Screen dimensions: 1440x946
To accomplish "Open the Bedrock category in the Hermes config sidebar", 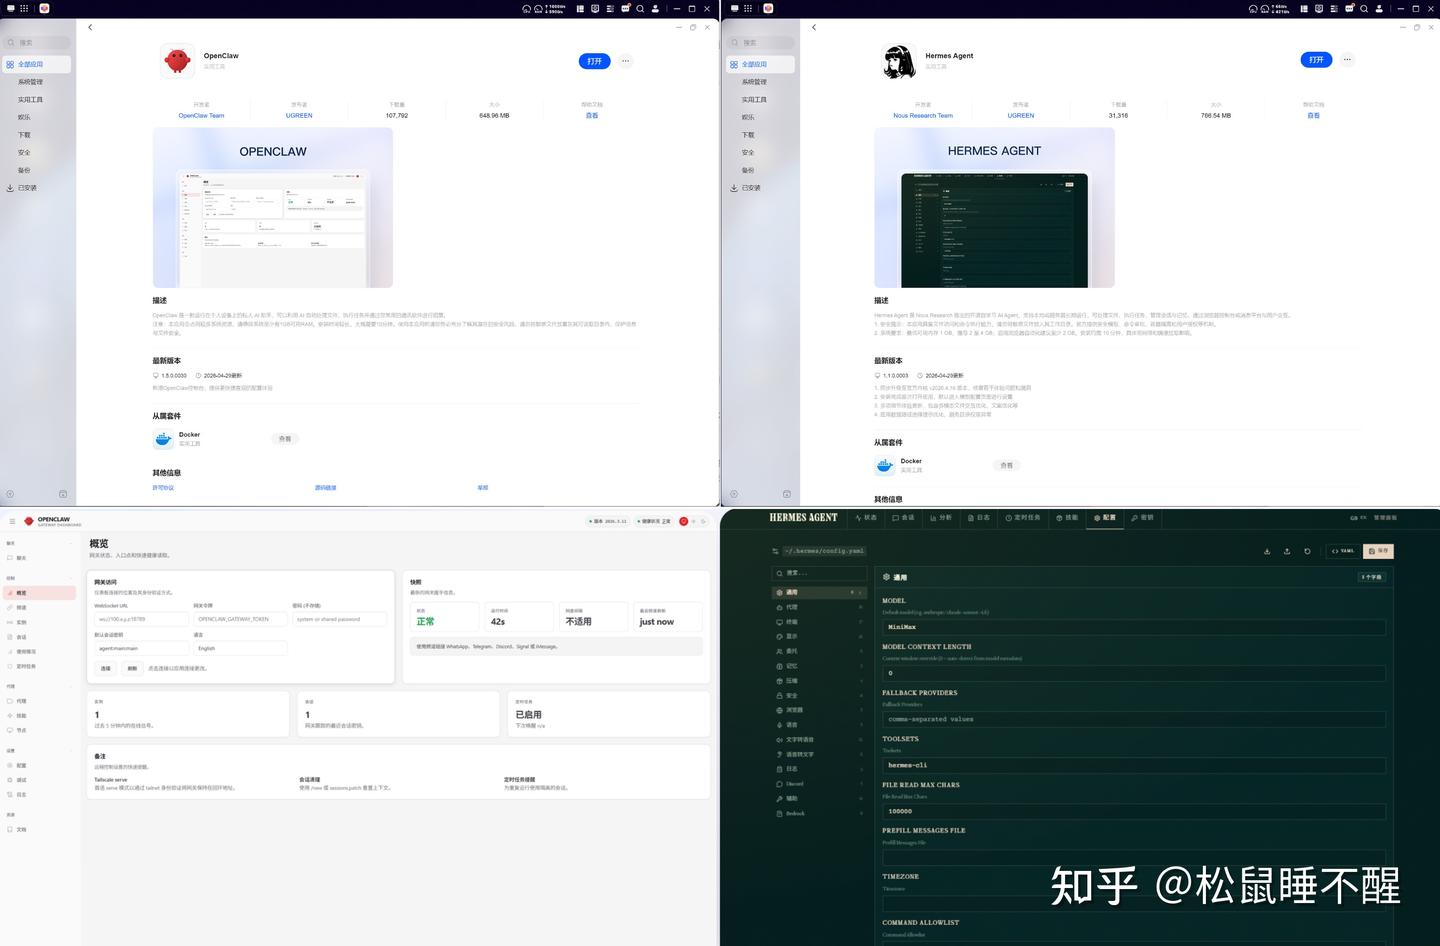I will coord(818,814).
